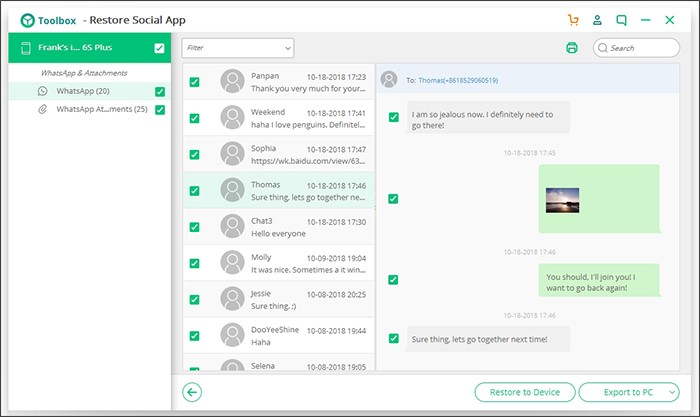The width and height of the screenshot is (700, 417).
Task: Open DooYeeShine 'Haha' conversation
Action: (x=261, y=342)
